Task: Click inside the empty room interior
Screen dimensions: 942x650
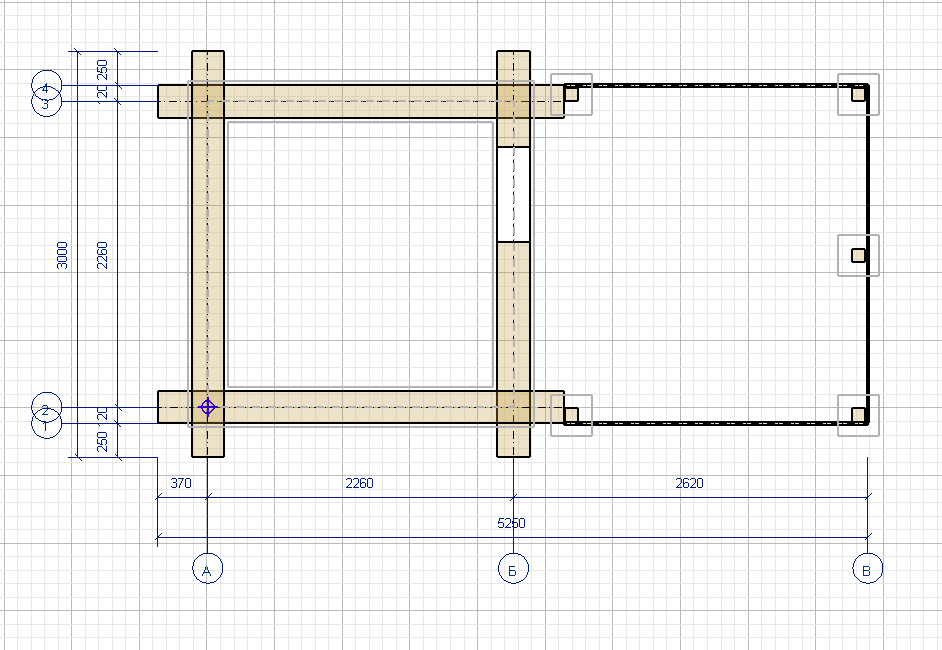Action: click(360, 255)
